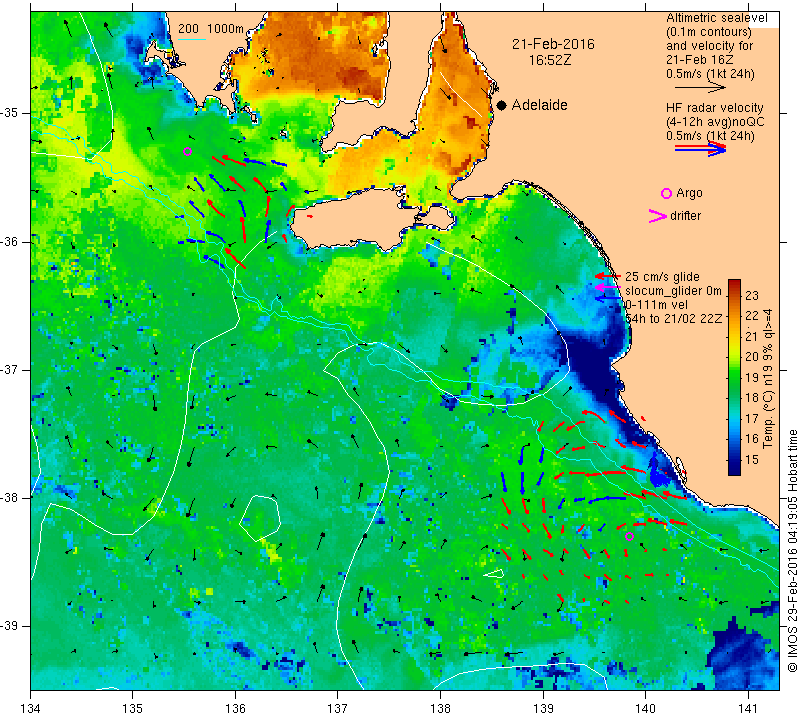Click the dark blue bottom of temperature colorbar
The image size is (800, 720).
pyautogui.click(x=734, y=469)
